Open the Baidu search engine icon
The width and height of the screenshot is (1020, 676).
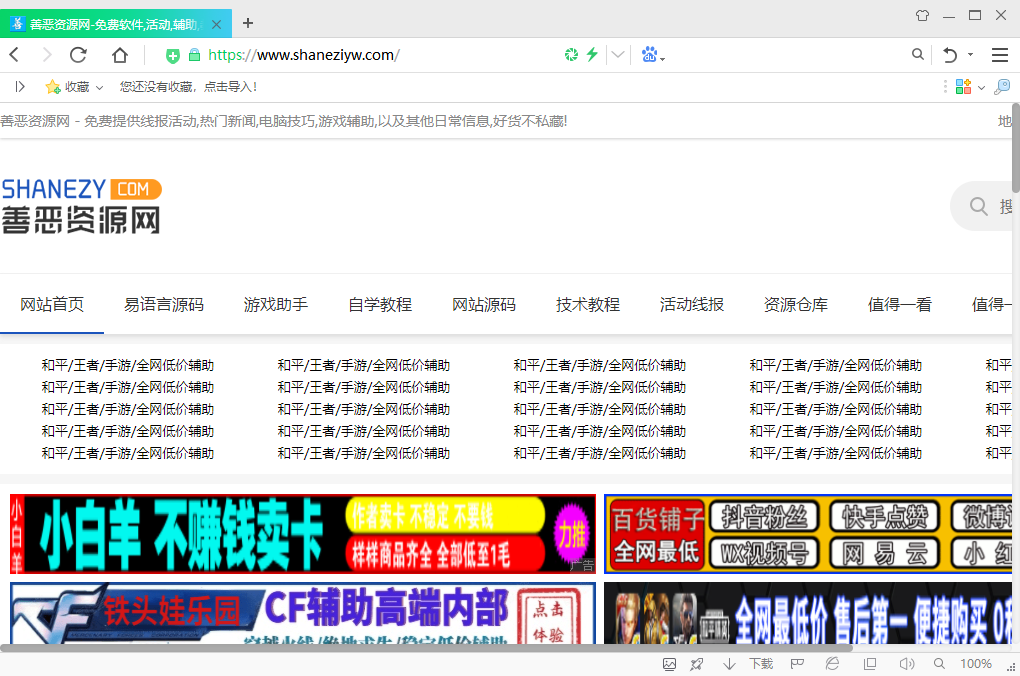tap(649, 55)
